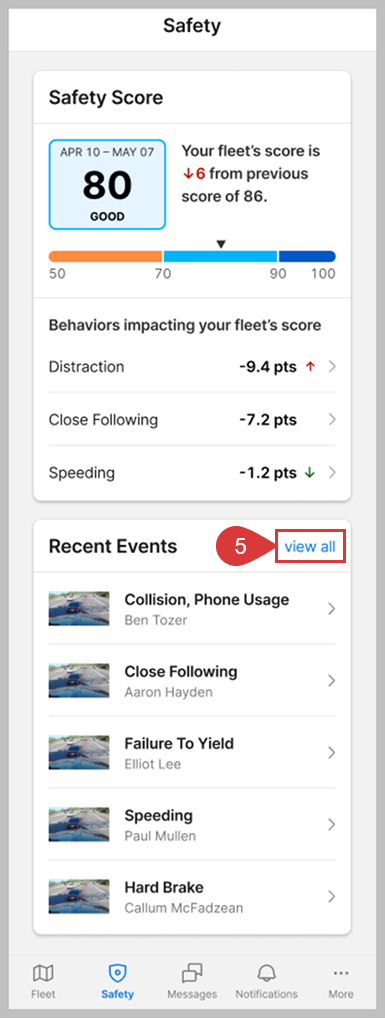The width and height of the screenshot is (385, 1019).
Task: Click the 80 GOOD score card
Action: click(x=107, y=185)
